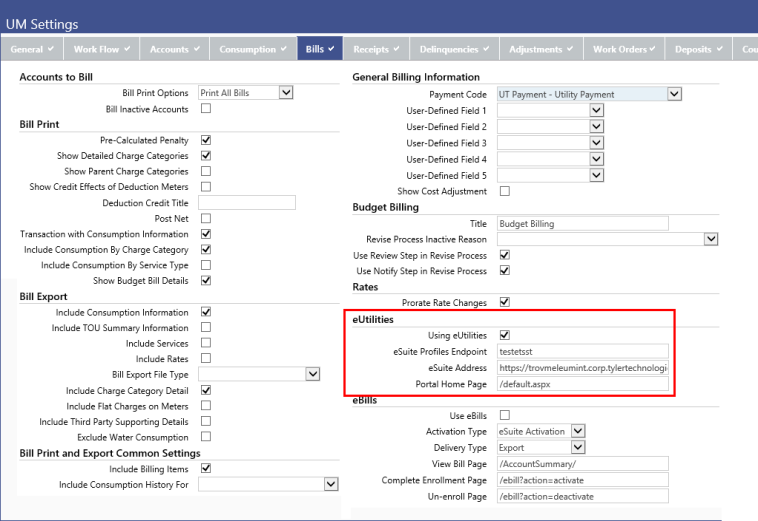Expand the eBills Activation Type dropdown
Screen dimensions: 758x521
click(x=578, y=431)
